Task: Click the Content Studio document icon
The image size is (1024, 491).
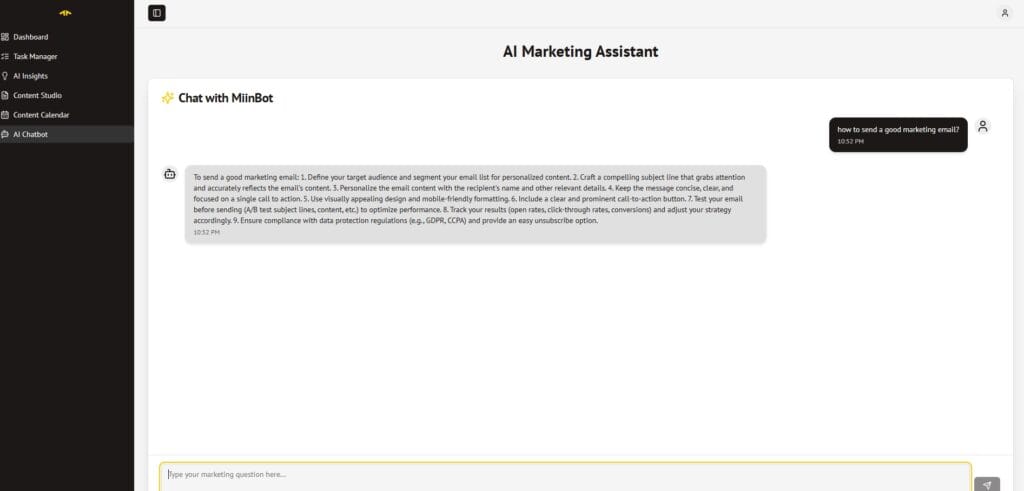Action: coord(5,95)
